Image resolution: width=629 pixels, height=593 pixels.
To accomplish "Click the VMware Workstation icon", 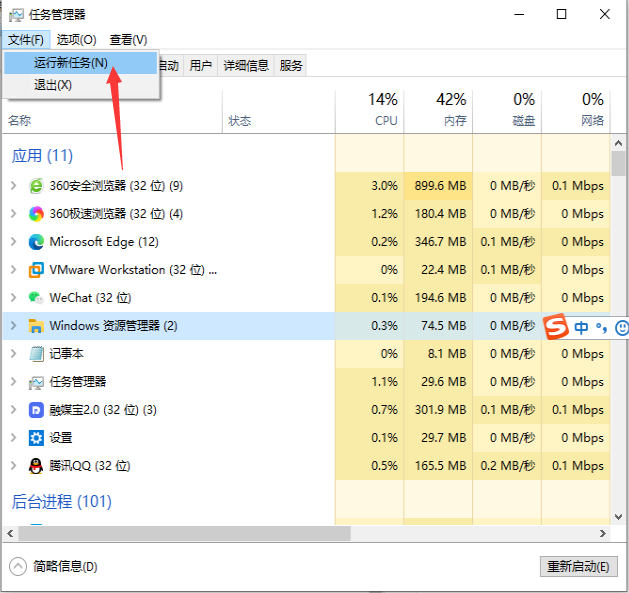I will point(36,270).
